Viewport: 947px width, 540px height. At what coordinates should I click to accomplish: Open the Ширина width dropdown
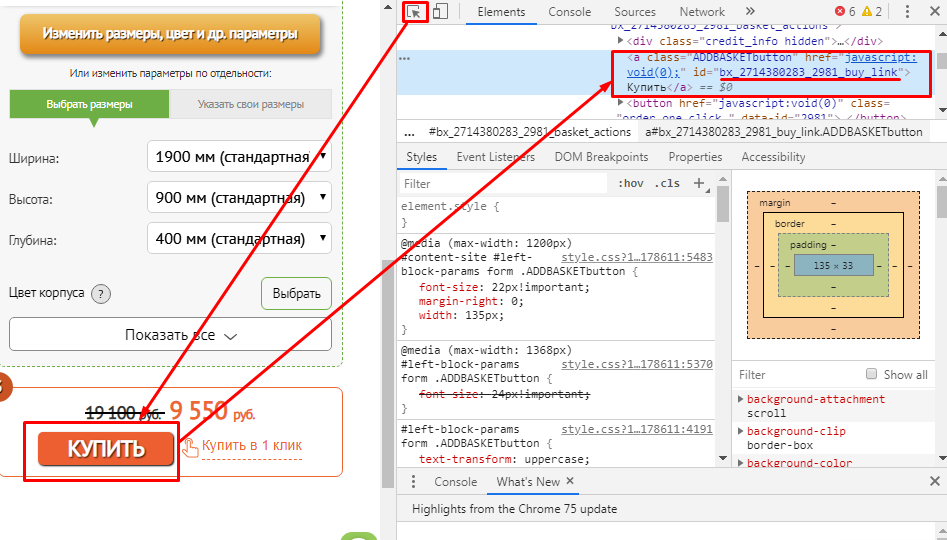tap(239, 156)
